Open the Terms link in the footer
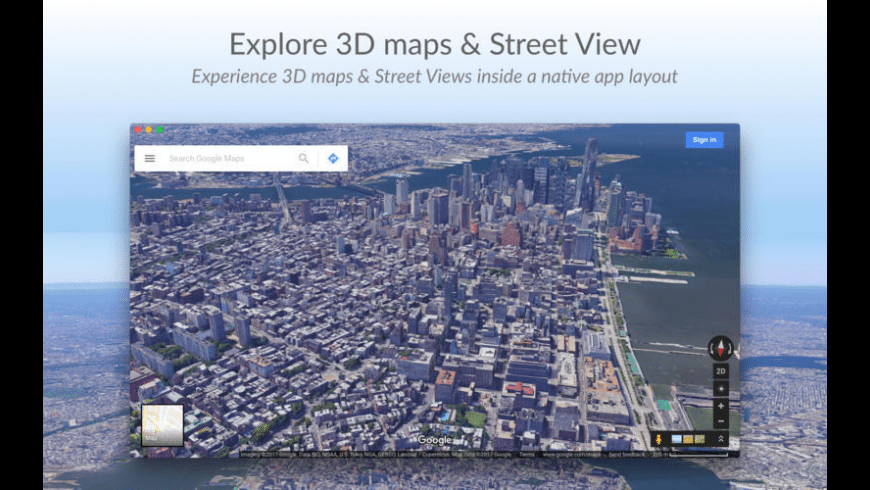 (x=527, y=454)
